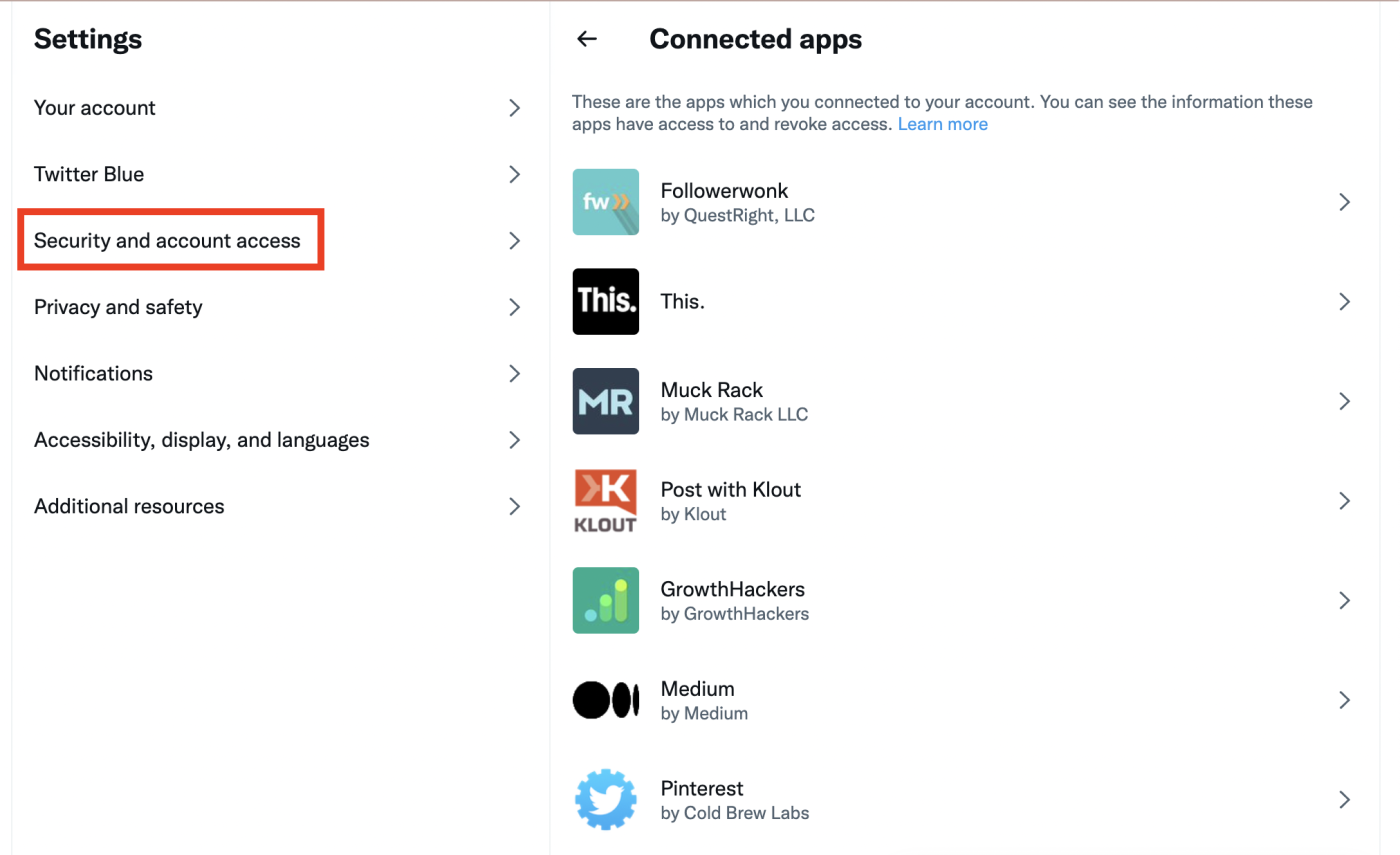The width and height of the screenshot is (1400, 855).
Task: Click the Pinterest gear bird icon
Action: (606, 799)
